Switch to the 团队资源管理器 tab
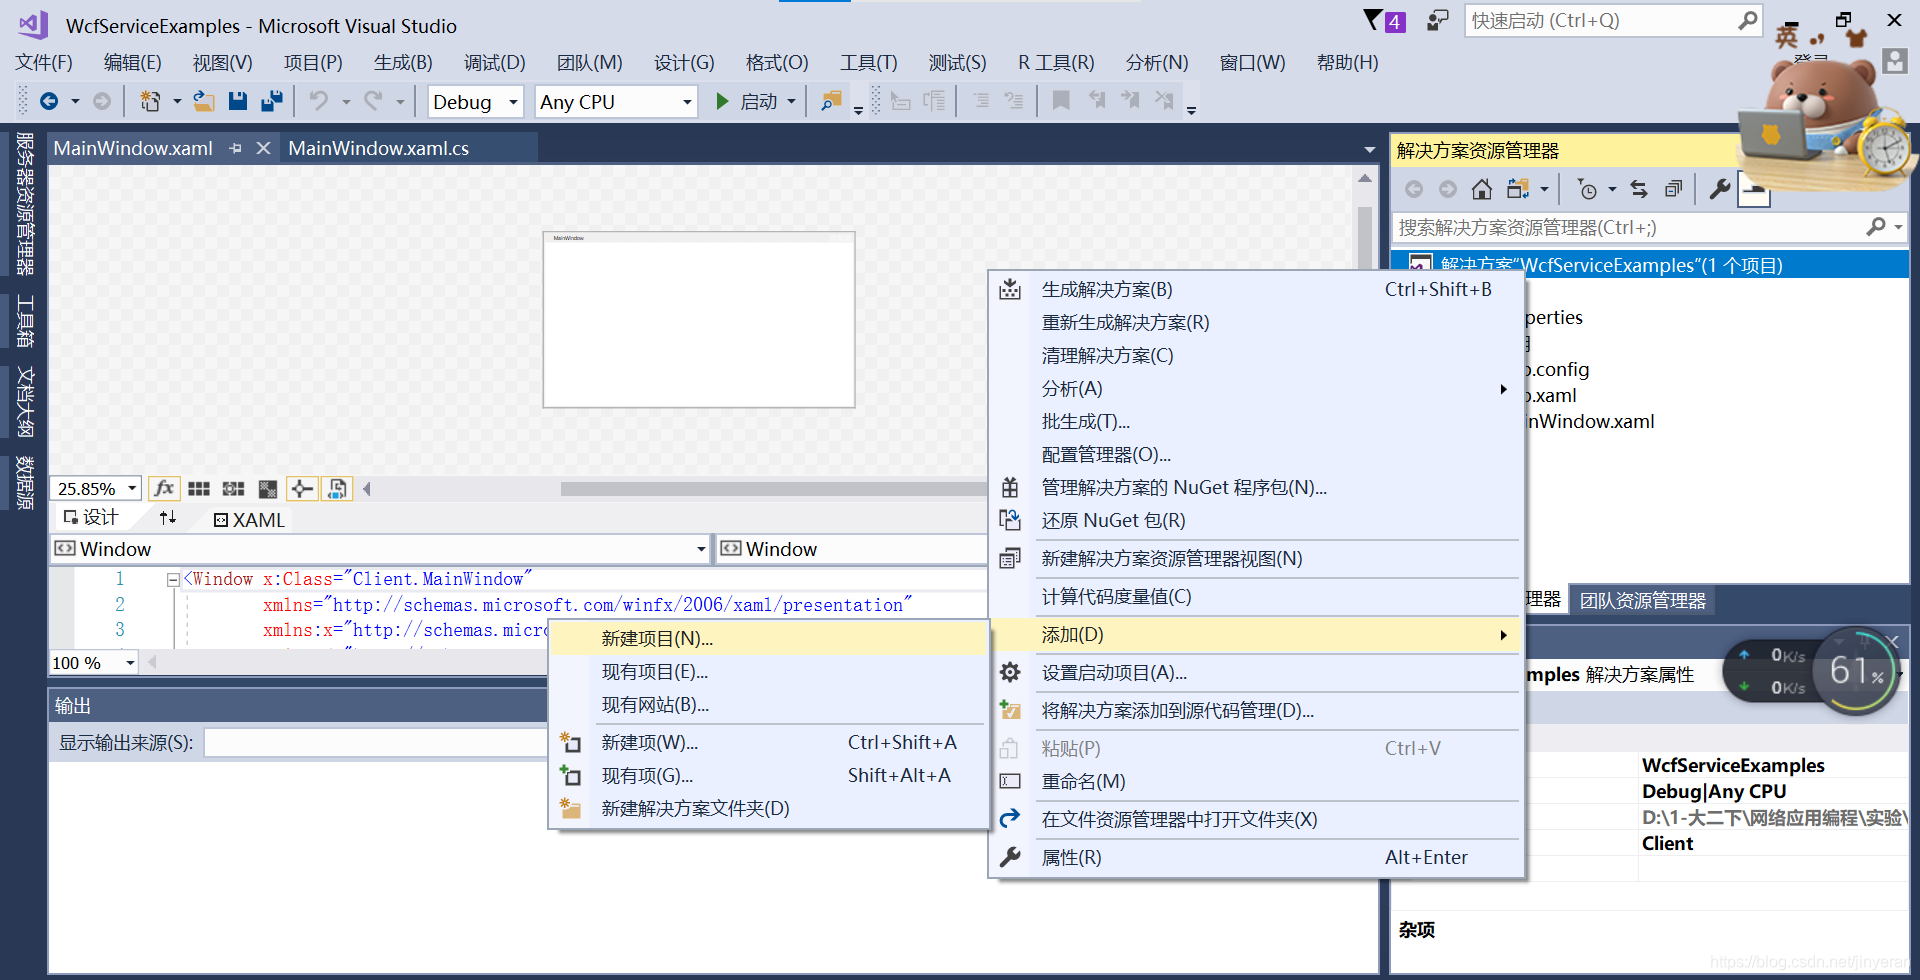Screen dimensions: 1920x980 coord(1642,600)
